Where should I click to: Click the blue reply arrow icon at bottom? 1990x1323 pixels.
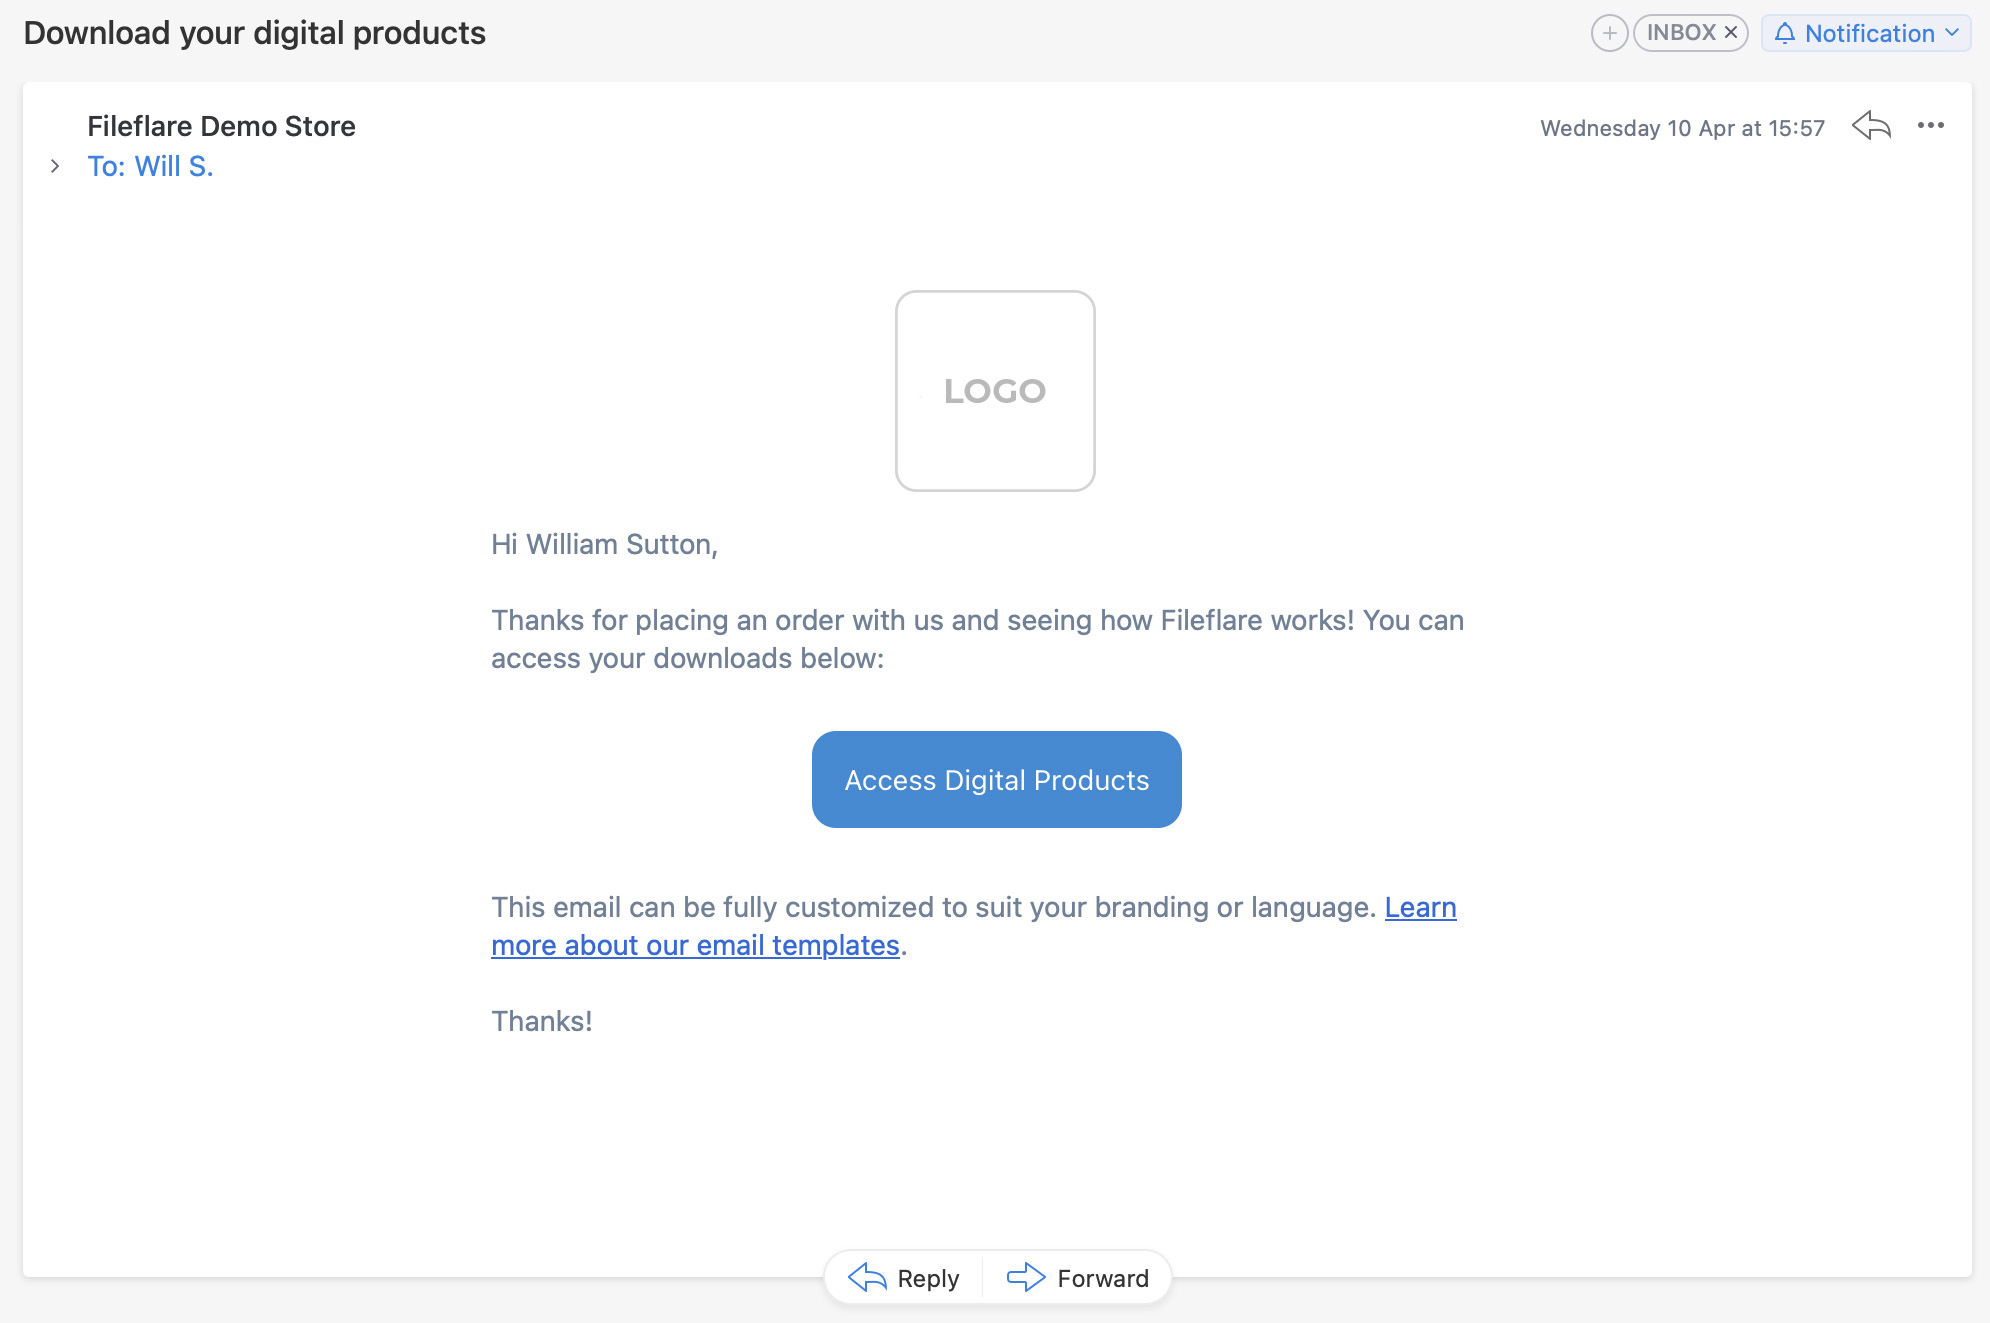(x=867, y=1277)
